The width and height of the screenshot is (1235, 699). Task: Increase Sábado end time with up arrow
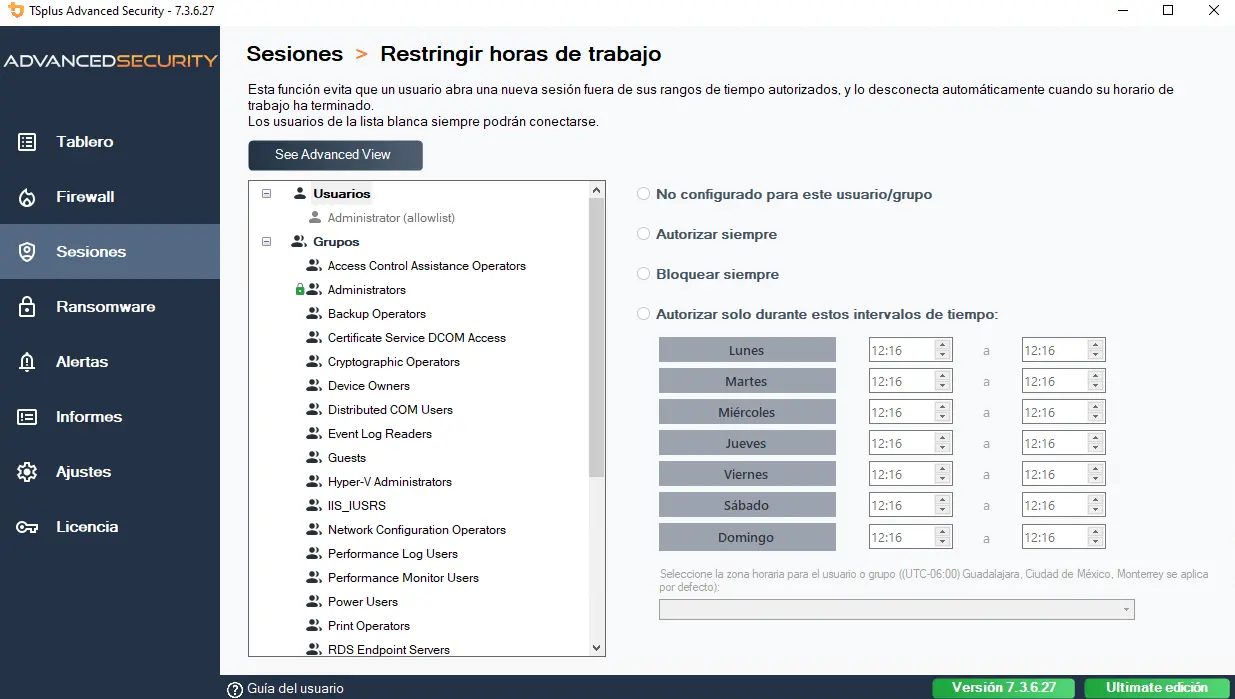click(1096, 500)
